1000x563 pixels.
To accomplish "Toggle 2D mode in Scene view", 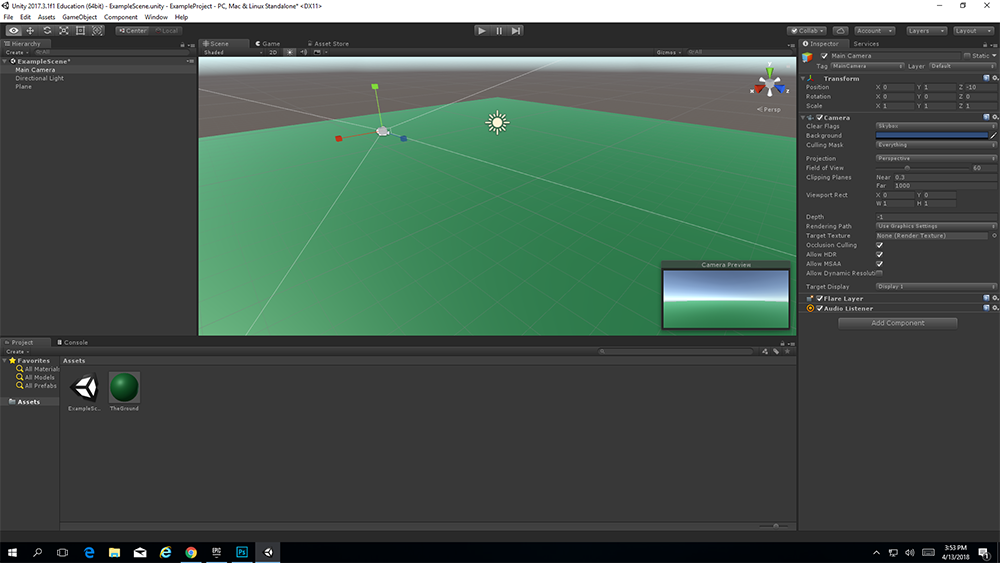I will (x=273, y=52).
